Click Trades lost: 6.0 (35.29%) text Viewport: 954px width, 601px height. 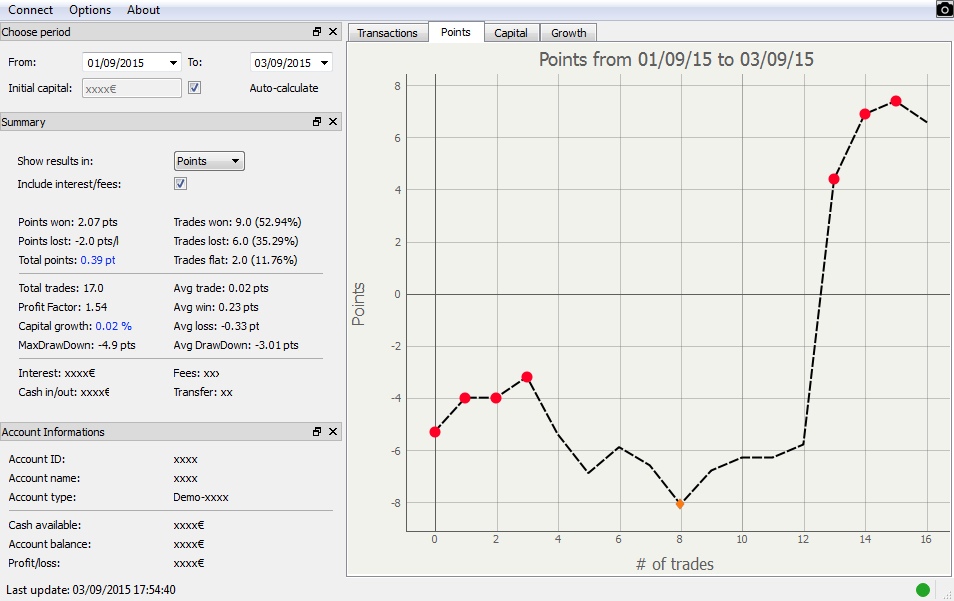(x=236, y=241)
